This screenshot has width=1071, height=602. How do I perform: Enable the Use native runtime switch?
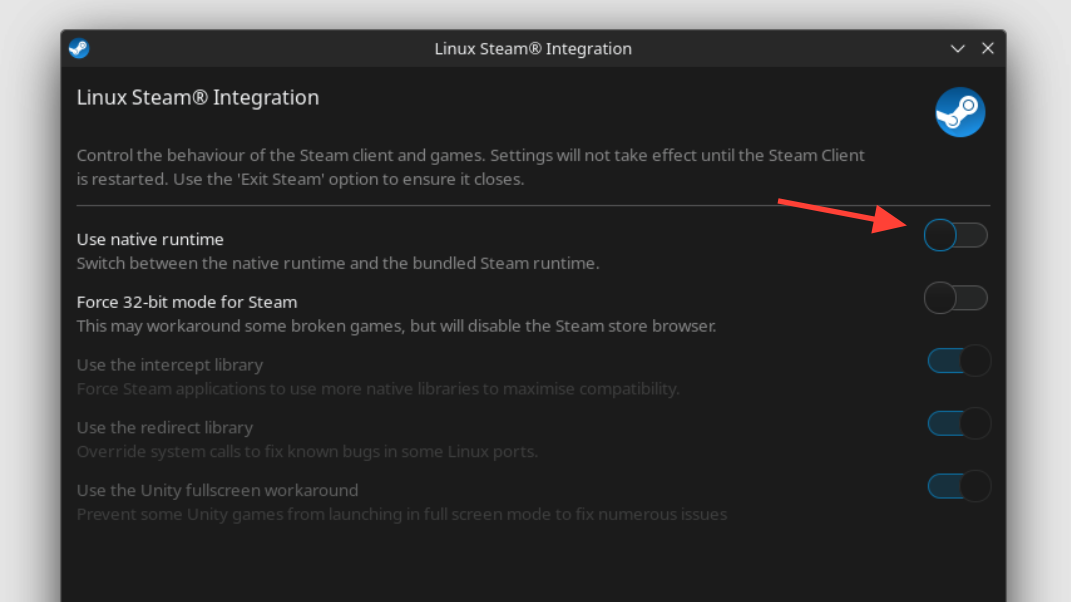956,236
